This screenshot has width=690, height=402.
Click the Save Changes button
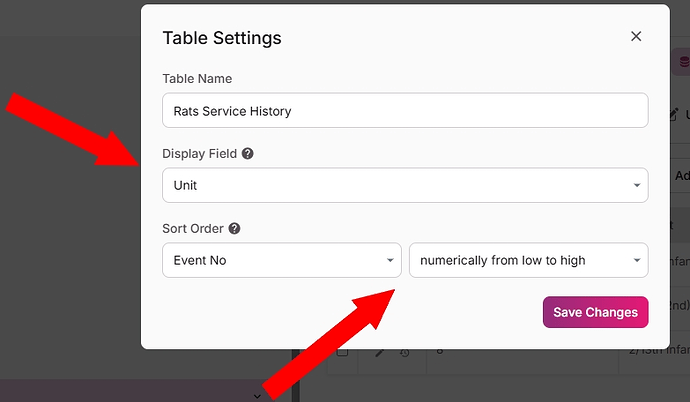pos(595,312)
